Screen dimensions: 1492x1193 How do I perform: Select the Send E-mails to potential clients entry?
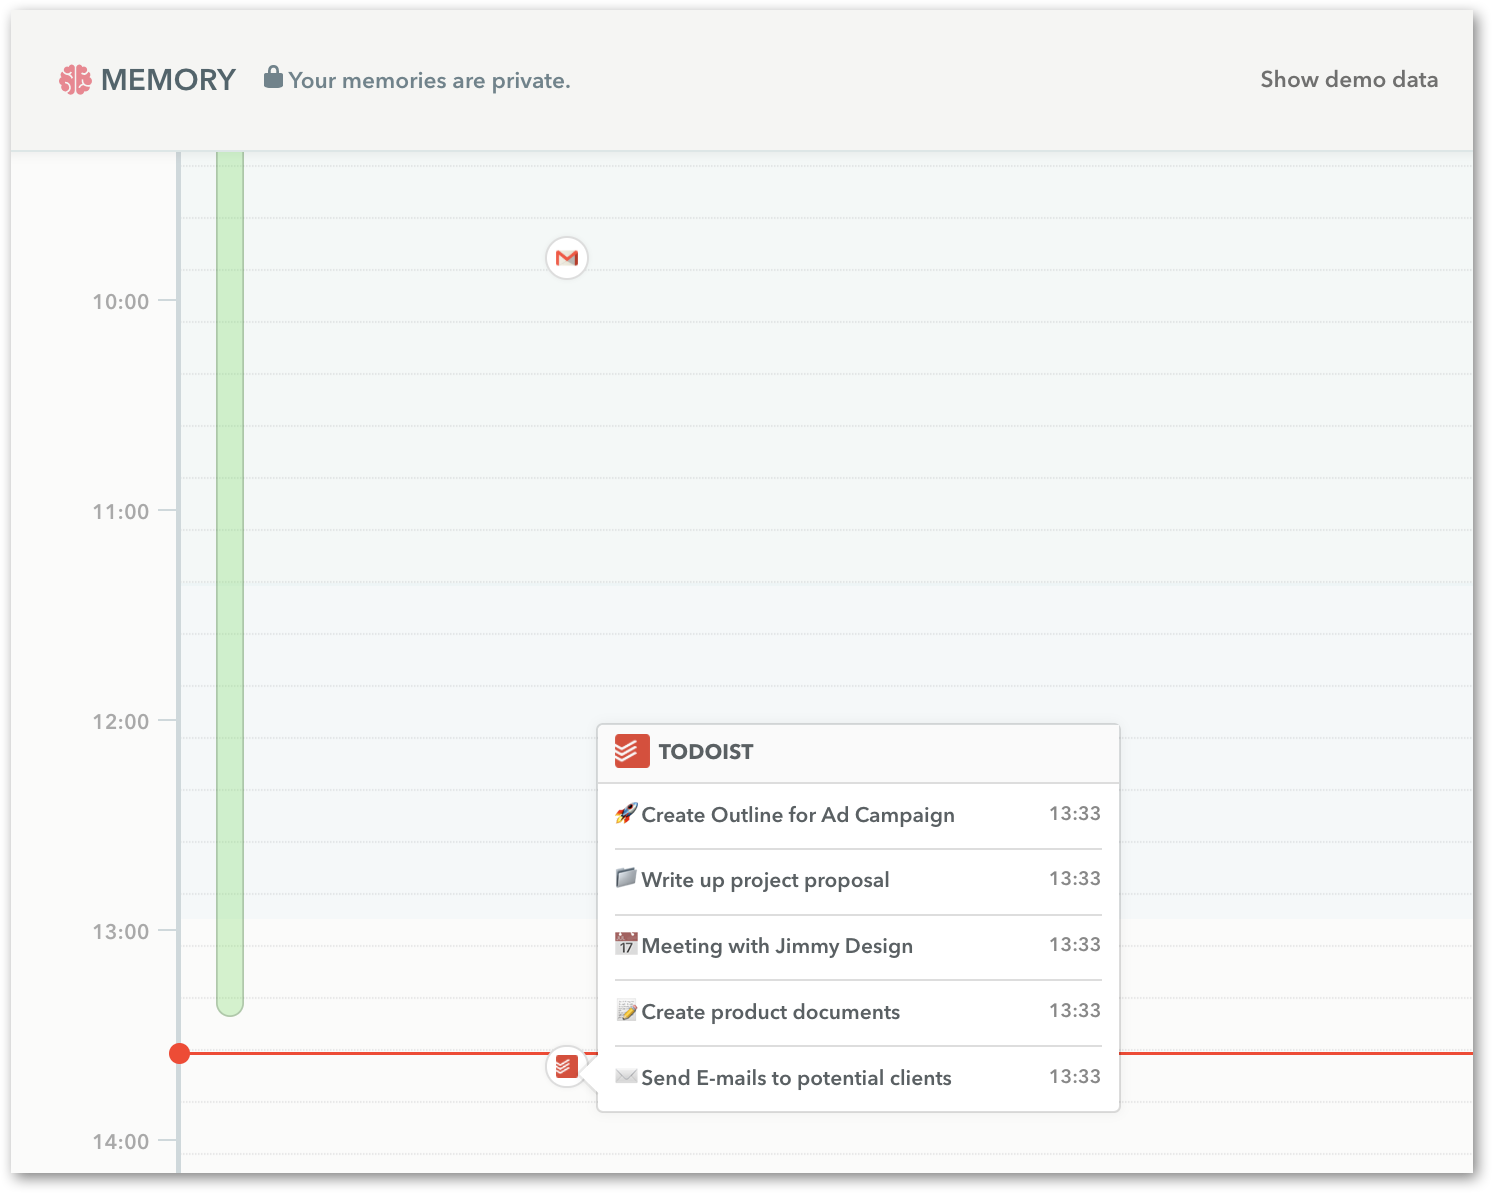pos(797,1078)
